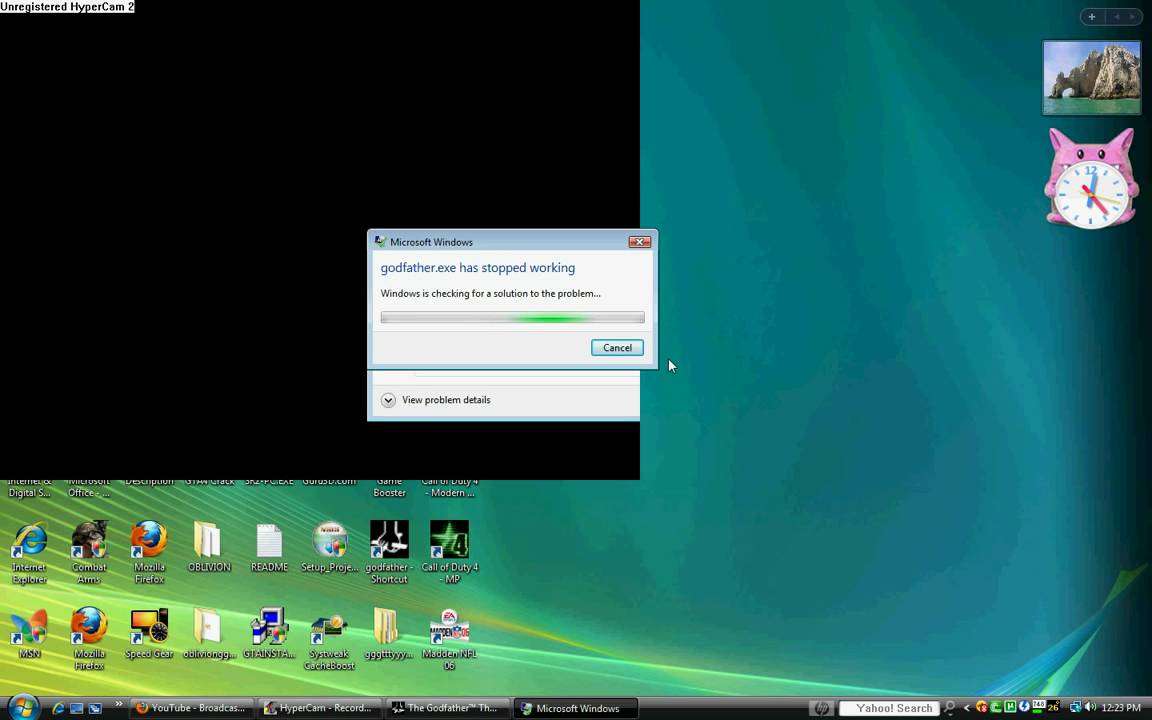Expand the Quick Launch overflow chevron

(x=118, y=705)
